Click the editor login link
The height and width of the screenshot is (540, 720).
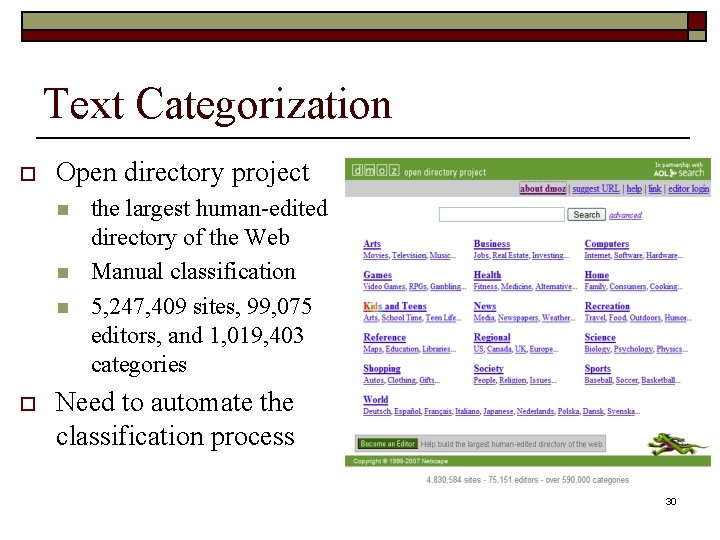point(688,189)
